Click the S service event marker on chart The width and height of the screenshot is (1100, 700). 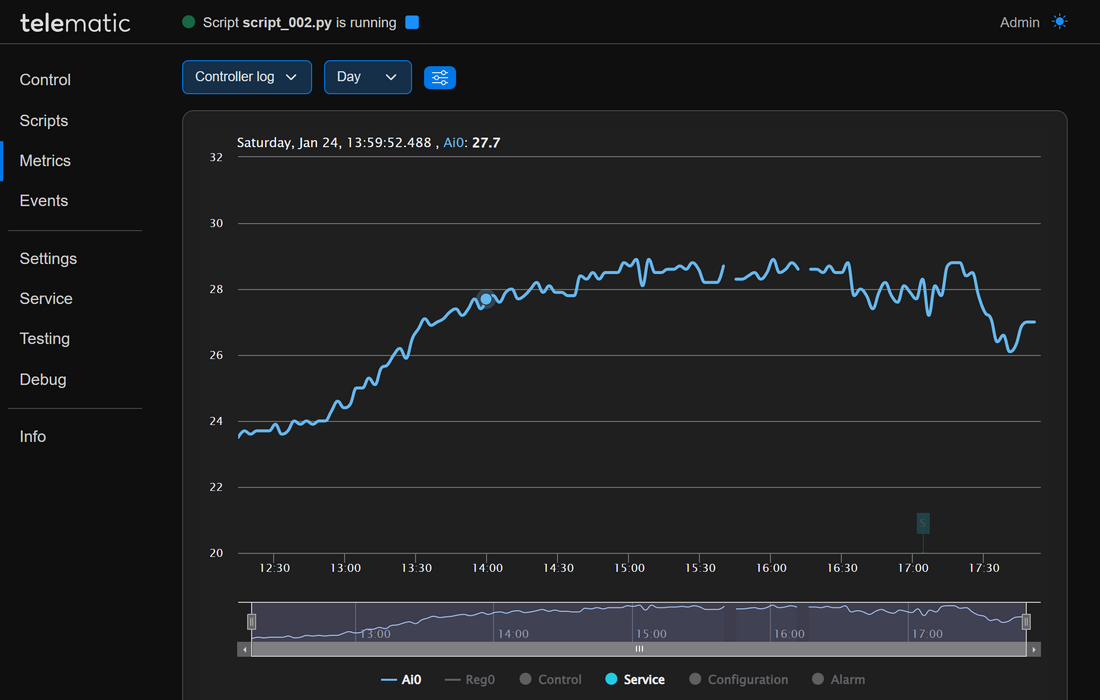923,523
